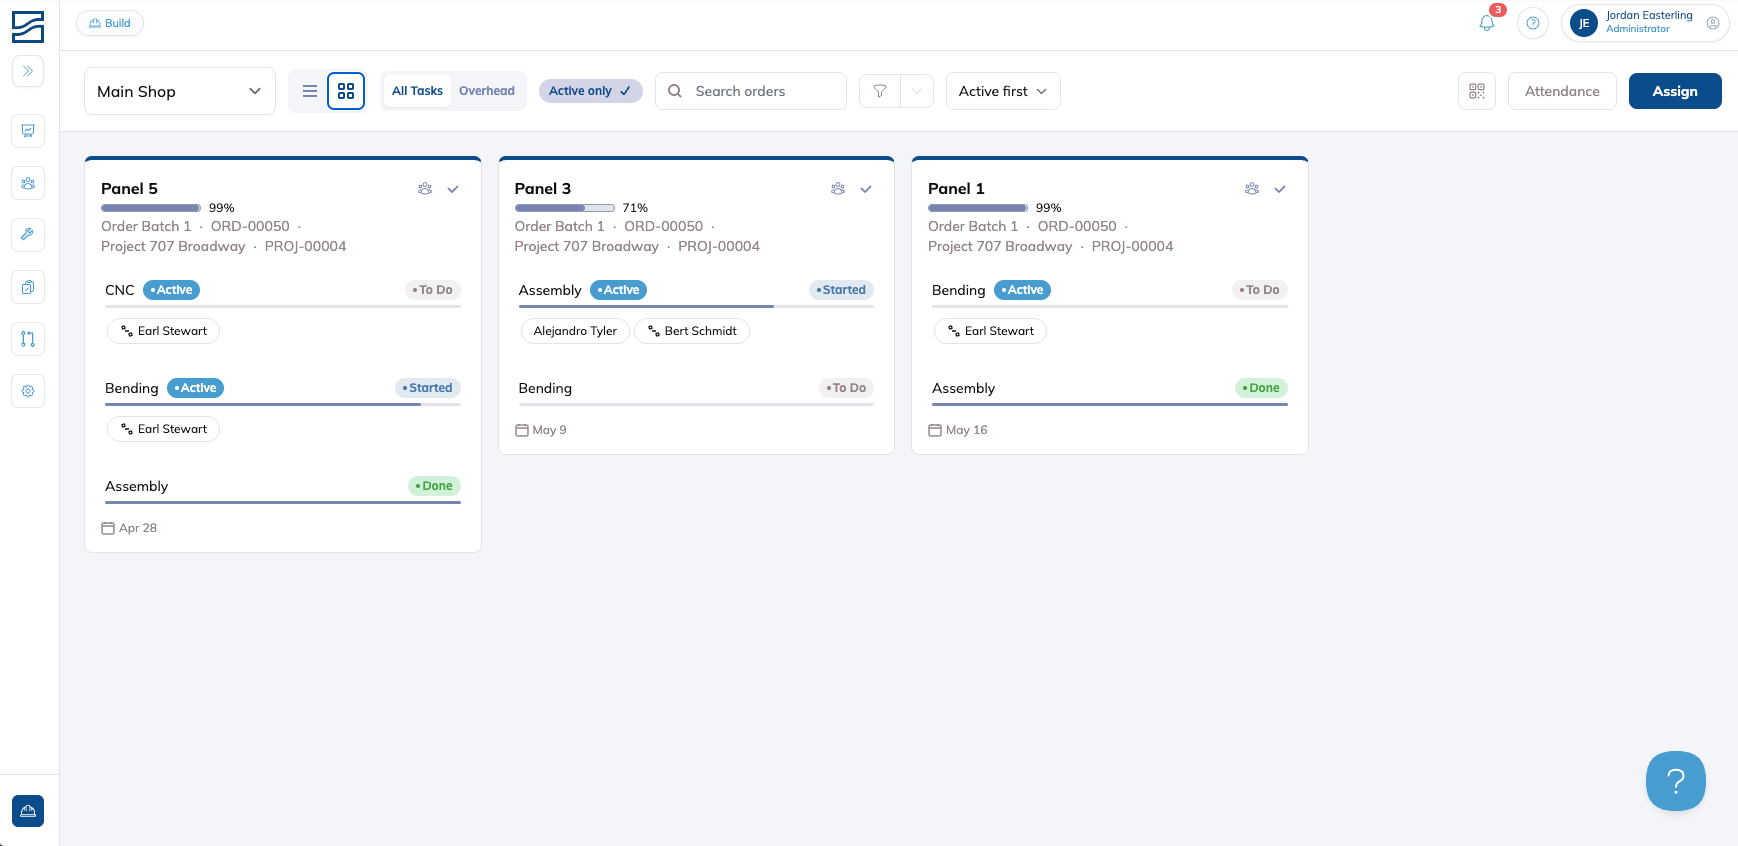The width and height of the screenshot is (1738, 846).
Task: Open the notifications bell
Action: pyautogui.click(x=1487, y=23)
